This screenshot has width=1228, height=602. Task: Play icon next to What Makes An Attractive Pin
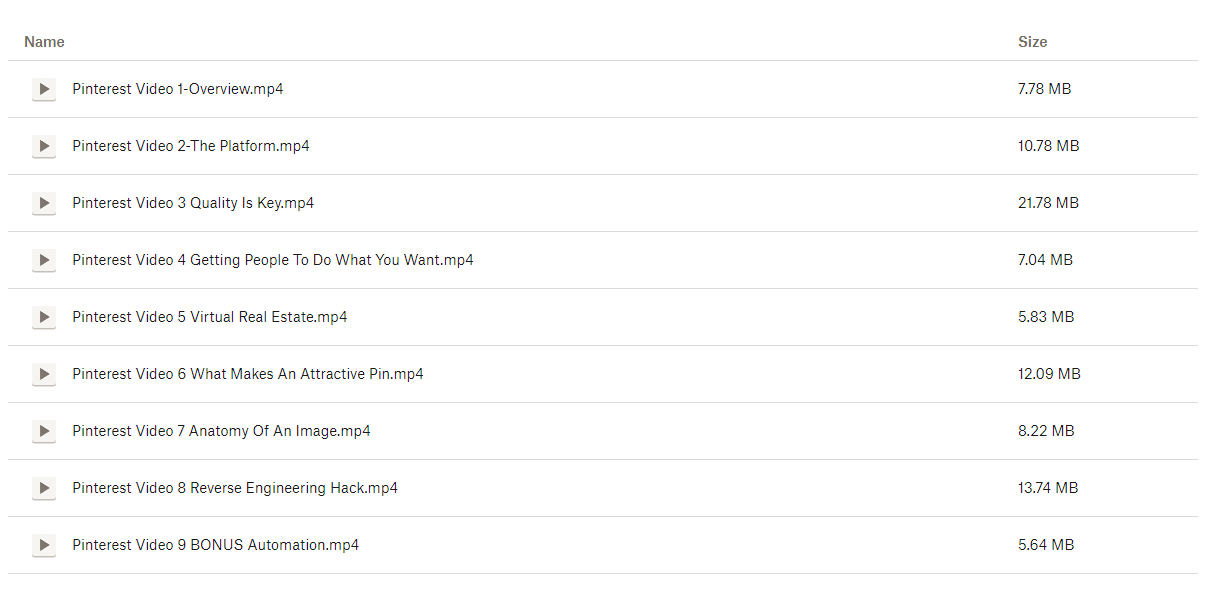pyautogui.click(x=43, y=375)
